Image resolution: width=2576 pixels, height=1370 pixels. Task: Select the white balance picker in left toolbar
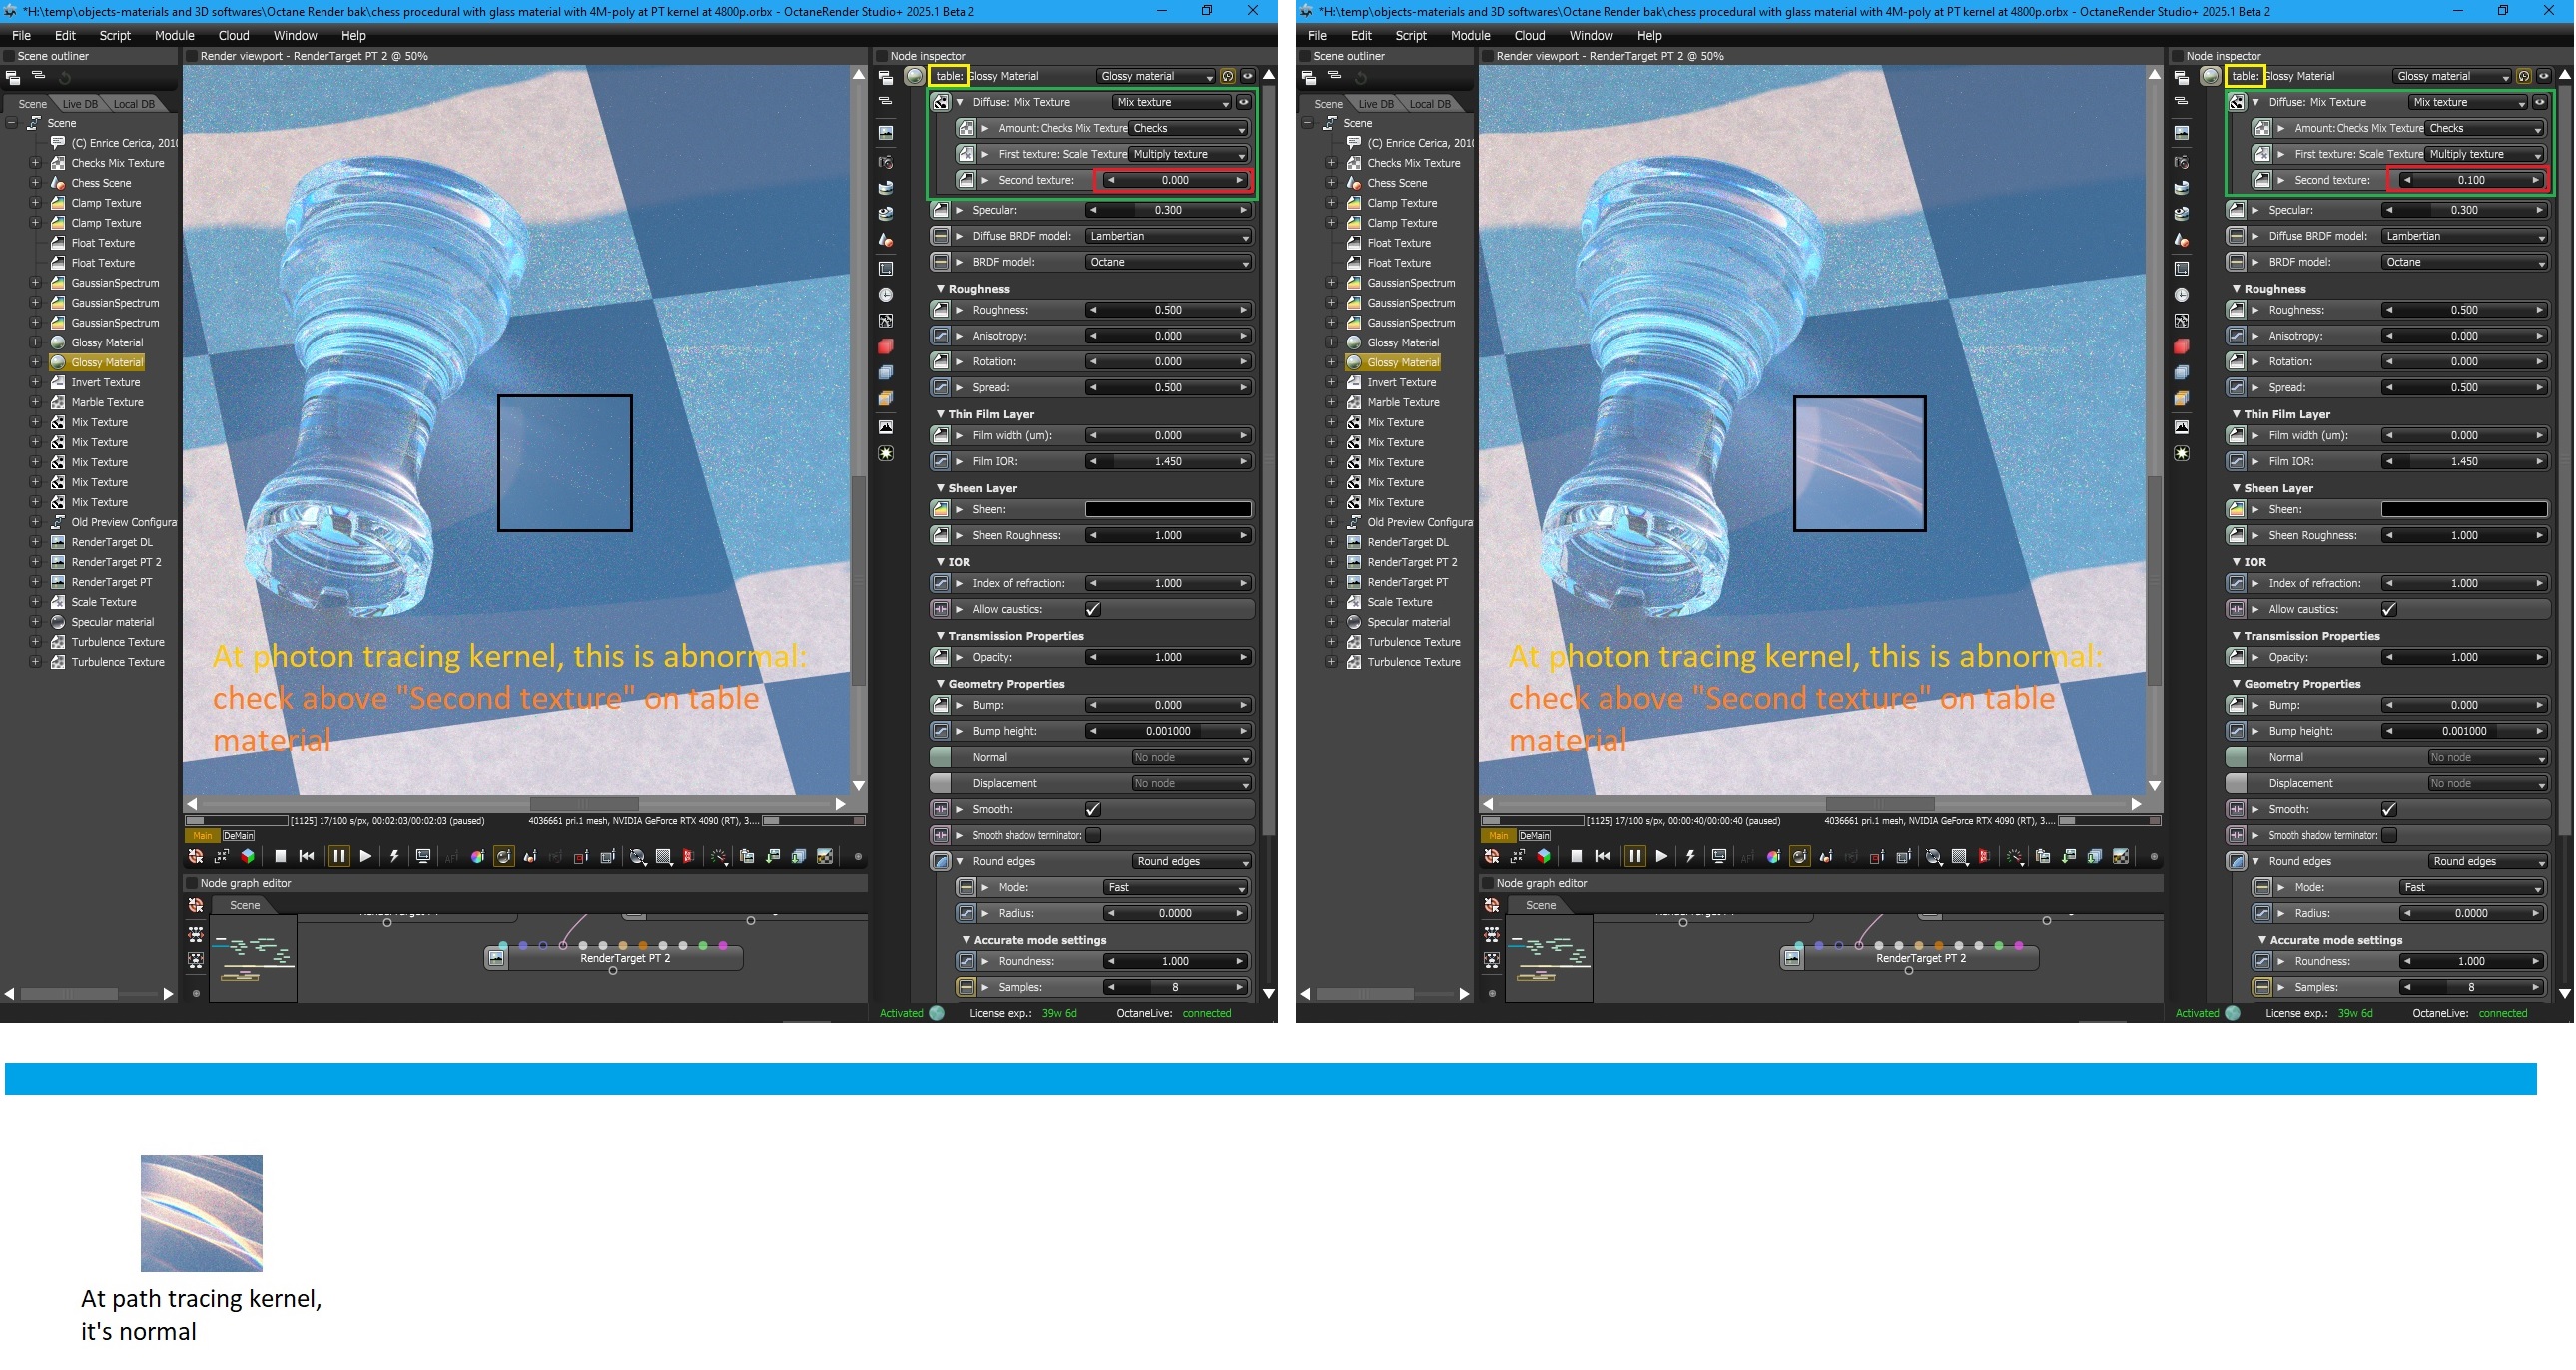pos(478,856)
